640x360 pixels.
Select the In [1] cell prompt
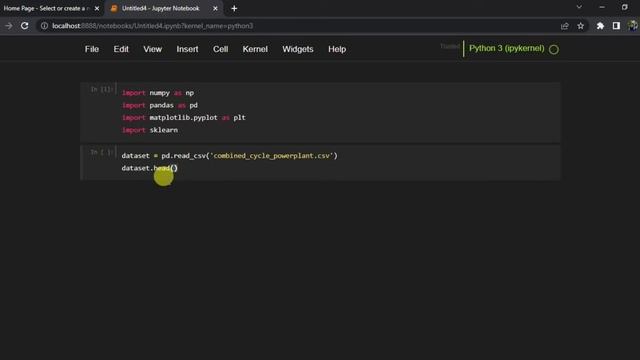point(101,89)
